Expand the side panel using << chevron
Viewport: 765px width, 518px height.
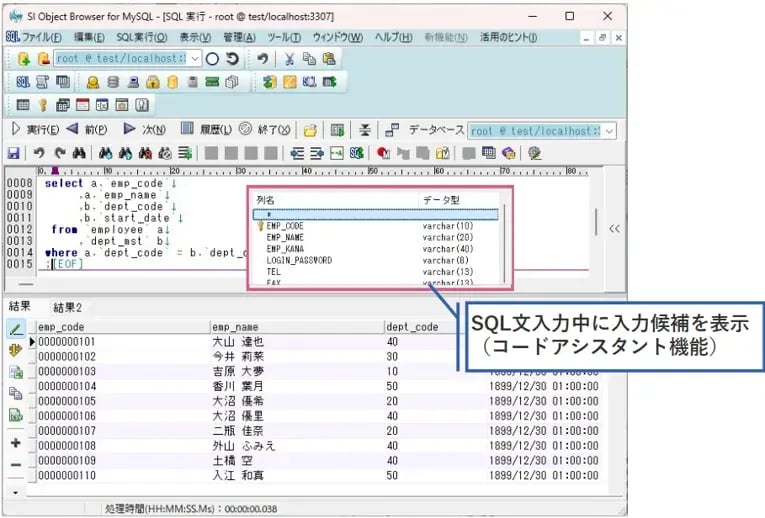614,228
